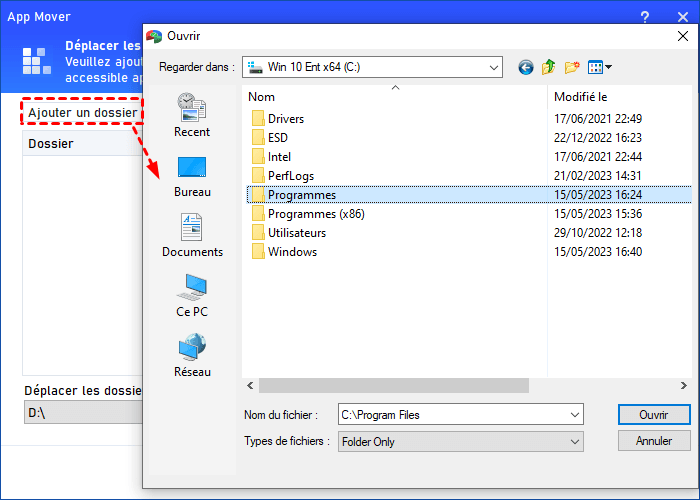Click the Programmes (x86) folder icon

click(258, 214)
